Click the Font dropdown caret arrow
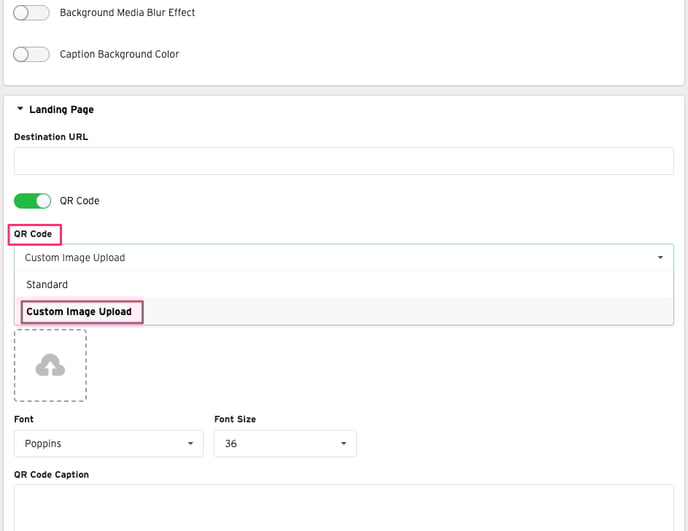Image resolution: width=688 pixels, height=531 pixels. (x=190, y=443)
